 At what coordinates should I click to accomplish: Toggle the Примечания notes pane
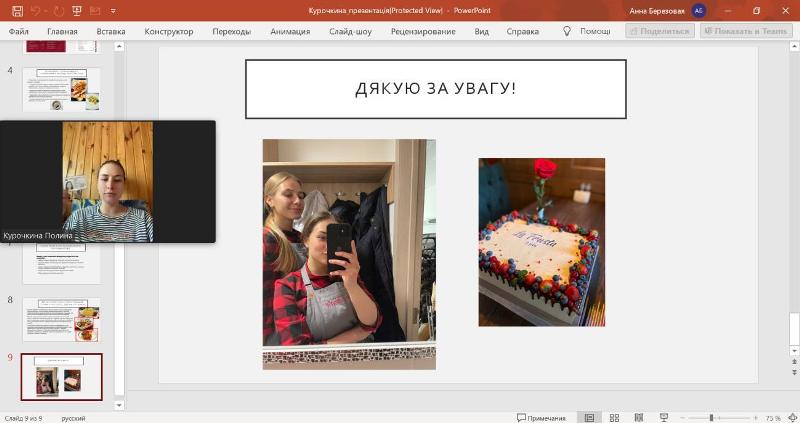pos(541,417)
